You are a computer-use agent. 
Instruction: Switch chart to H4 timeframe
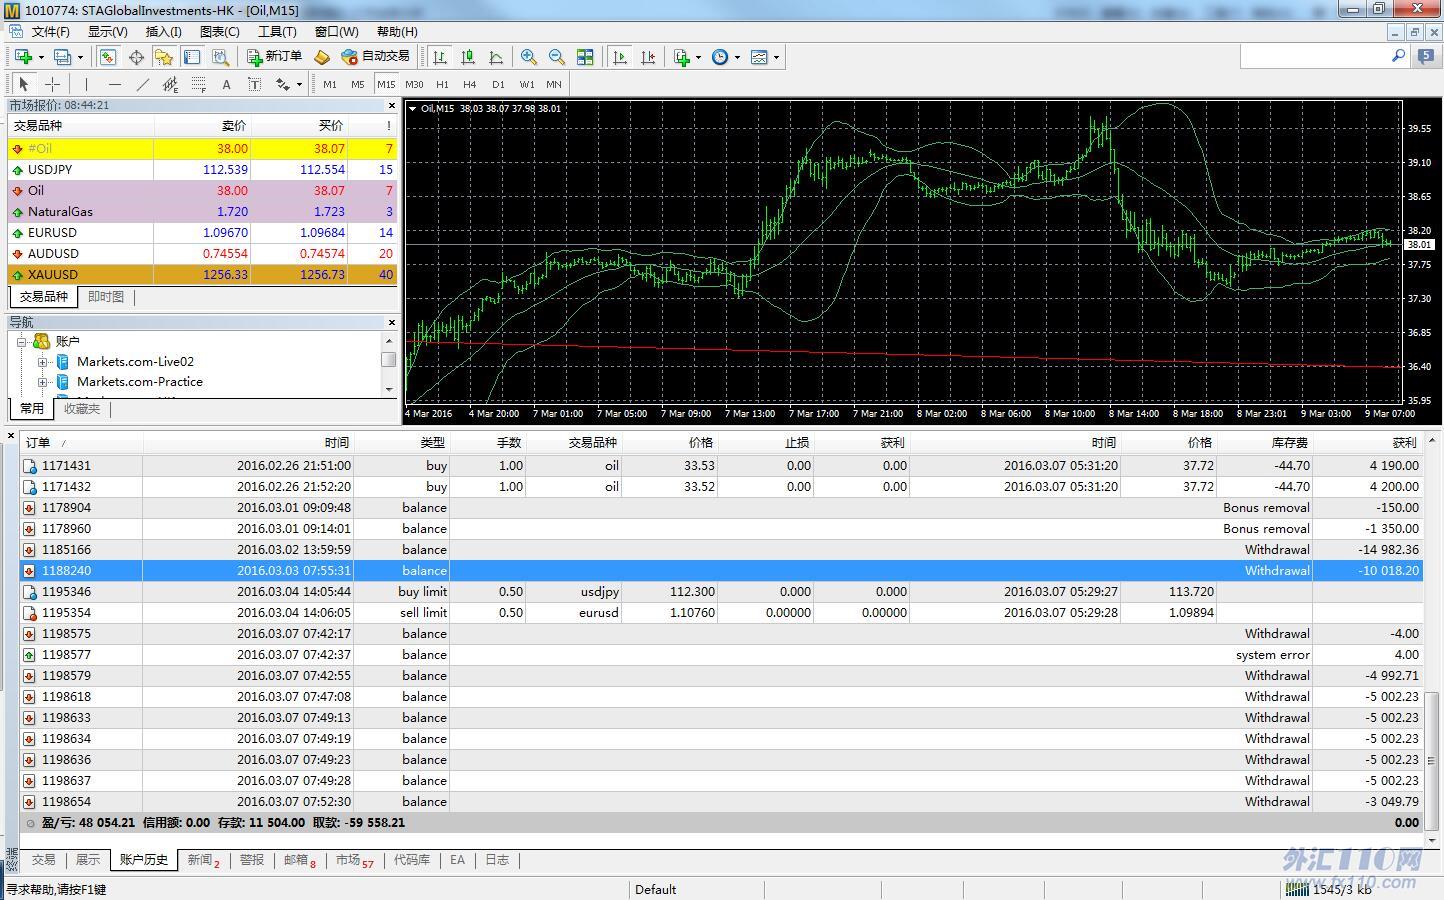pyautogui.click(x=470, y=84)
